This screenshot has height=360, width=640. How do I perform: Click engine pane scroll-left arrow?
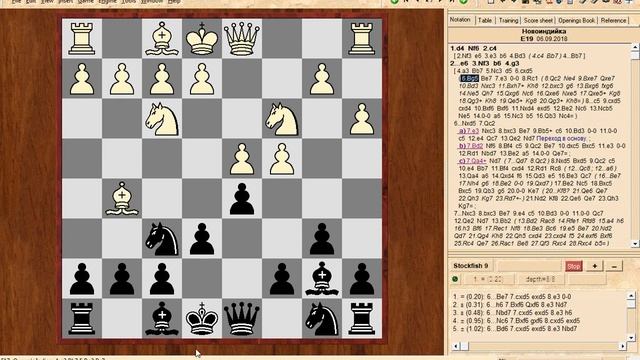pyautogui.click(x=456, y=346)
